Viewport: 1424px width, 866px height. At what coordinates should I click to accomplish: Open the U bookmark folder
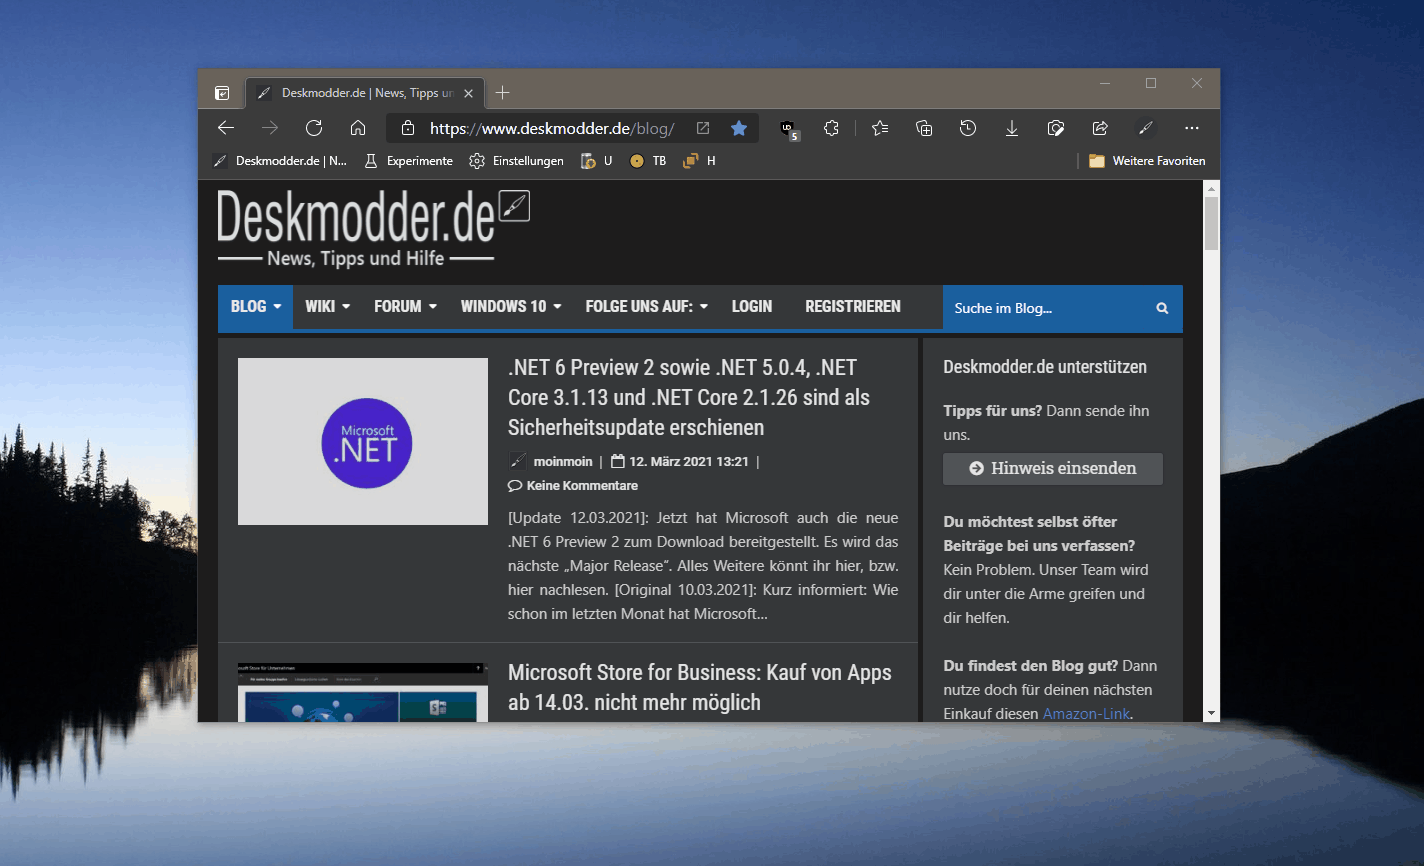(597, 161)
